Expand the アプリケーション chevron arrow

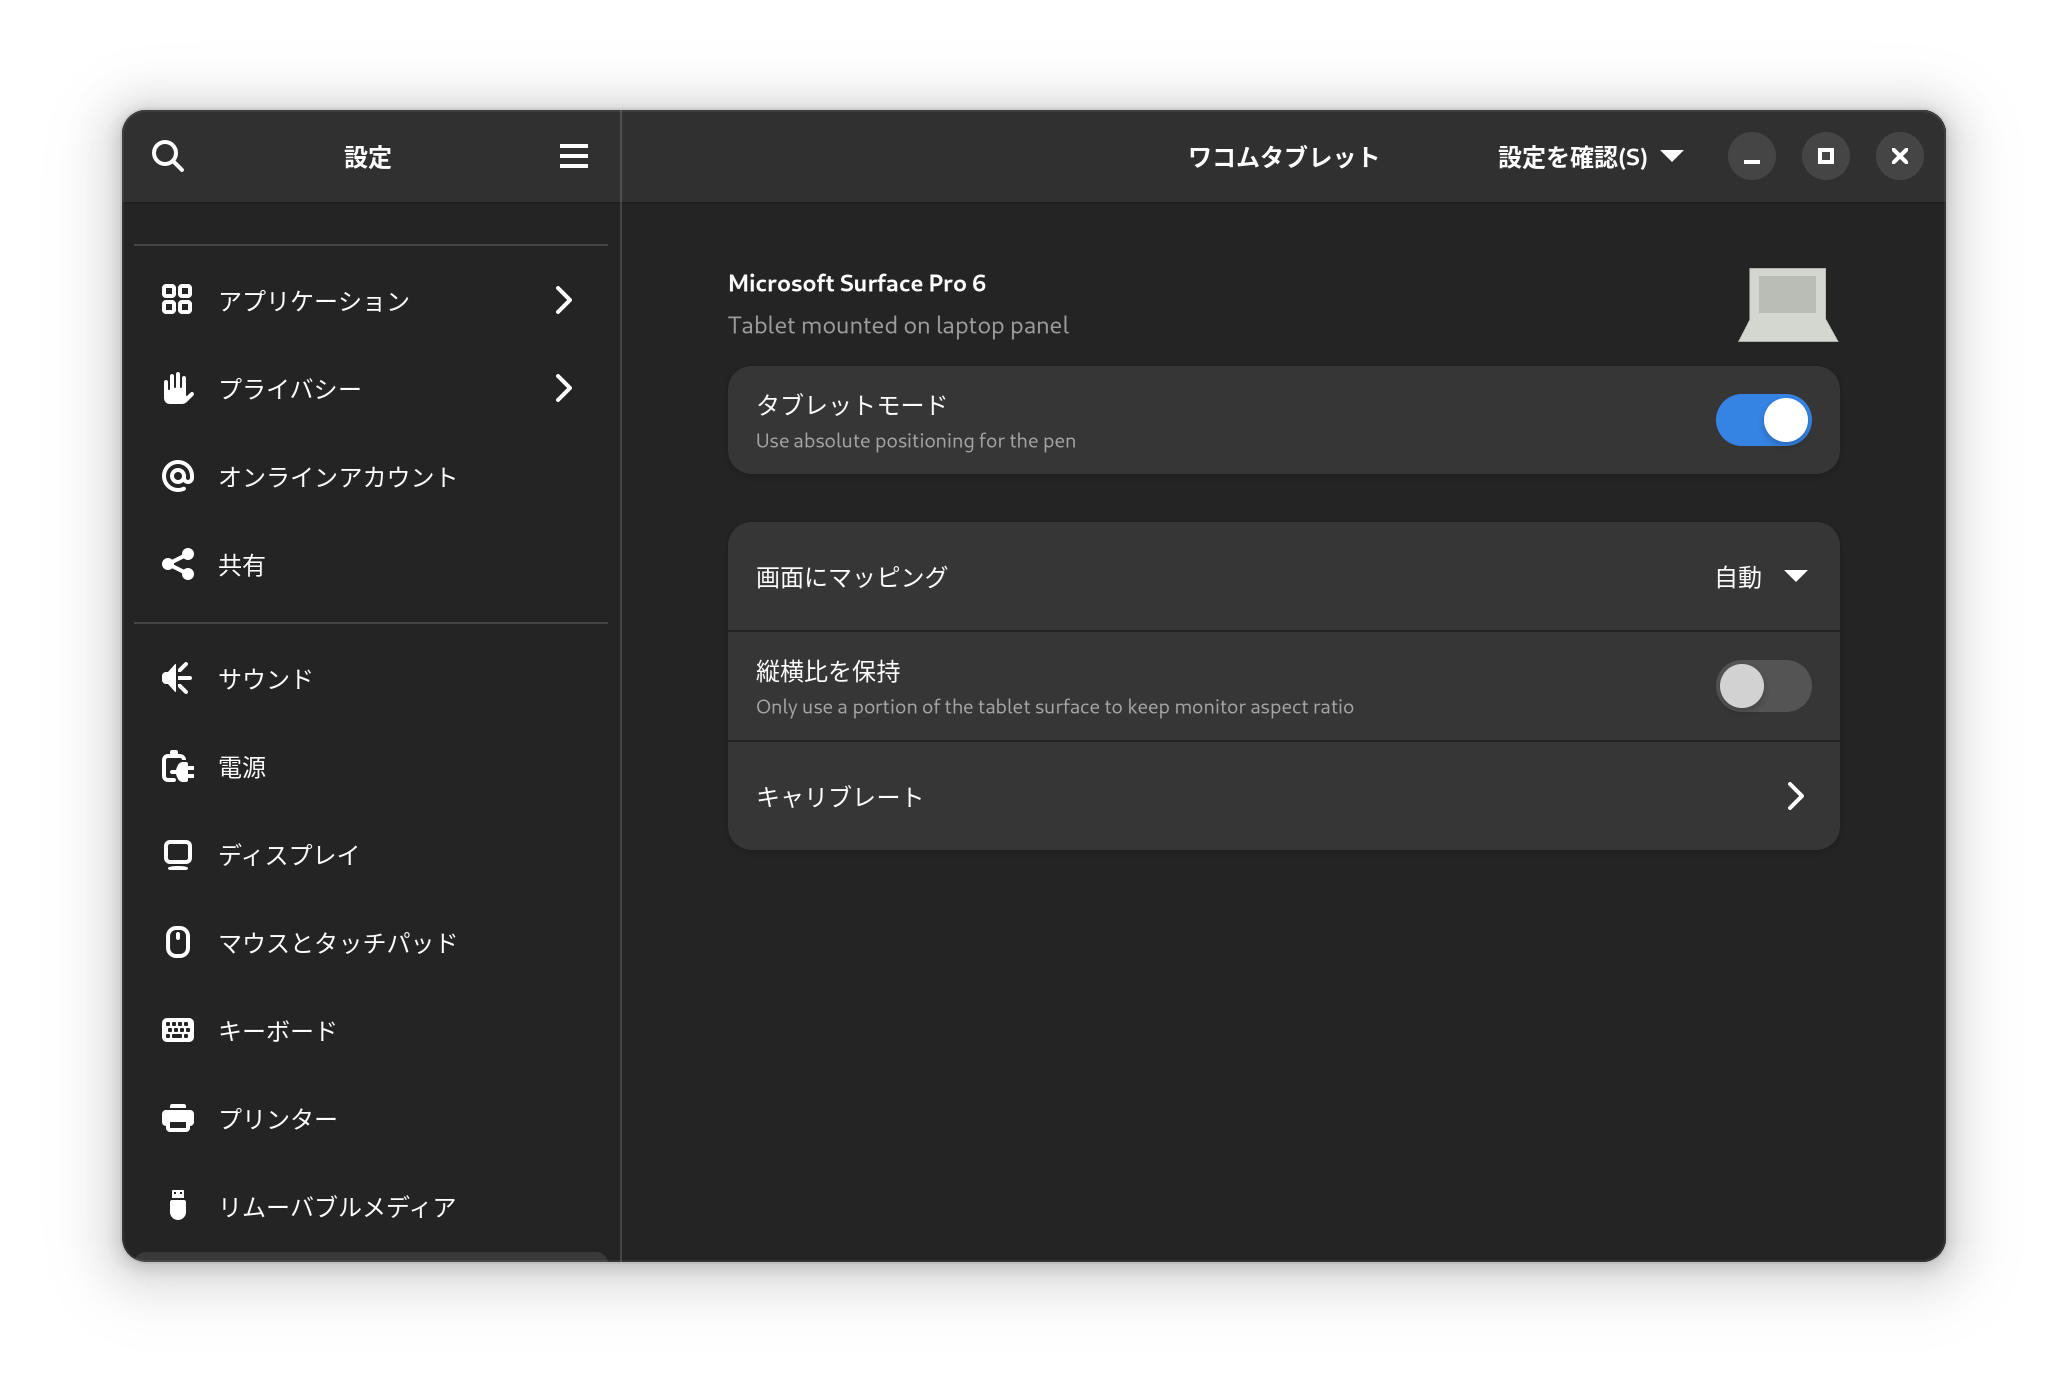click(x=564, y=300)
